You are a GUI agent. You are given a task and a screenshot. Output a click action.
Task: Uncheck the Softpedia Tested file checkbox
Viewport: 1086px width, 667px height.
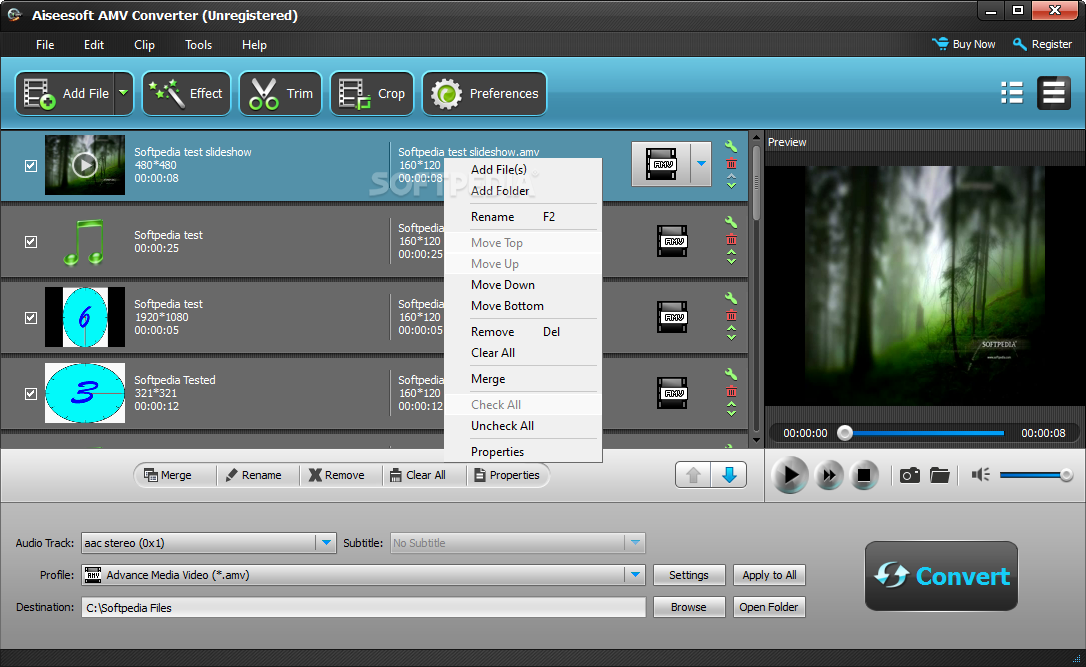click(31, 393)
